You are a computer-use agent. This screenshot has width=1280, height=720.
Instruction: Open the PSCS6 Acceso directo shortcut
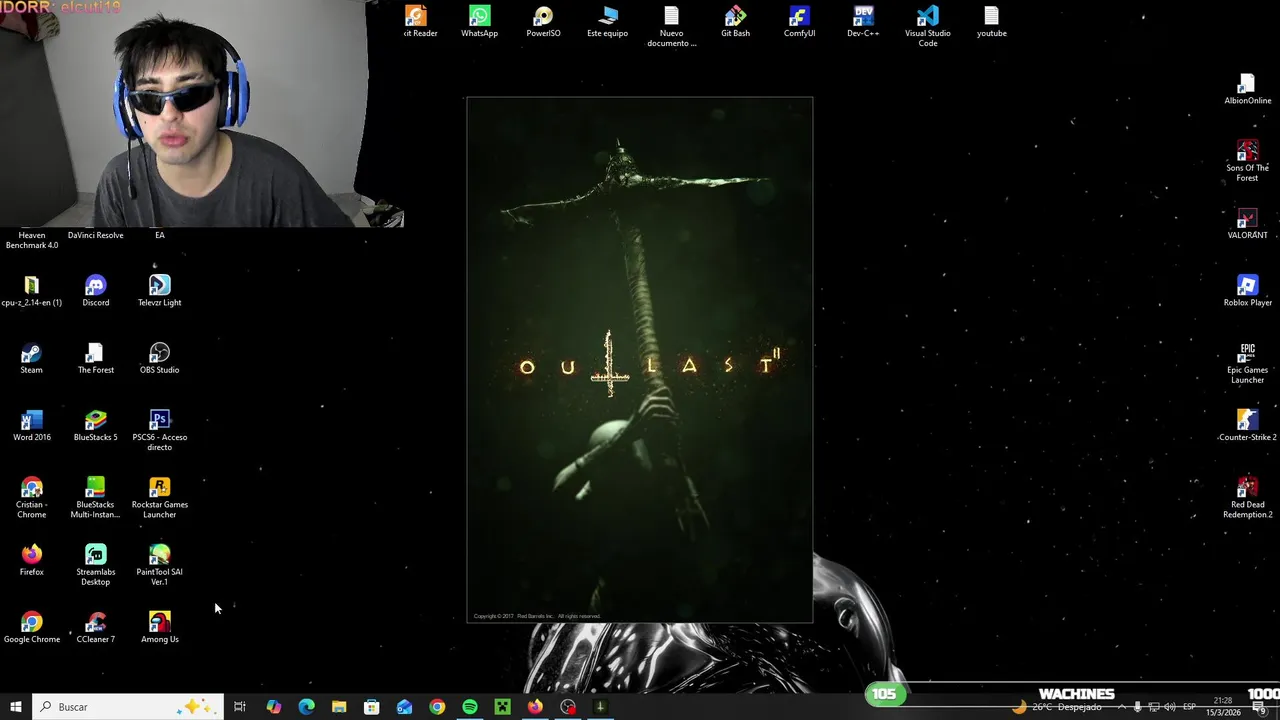coord(159,431)
